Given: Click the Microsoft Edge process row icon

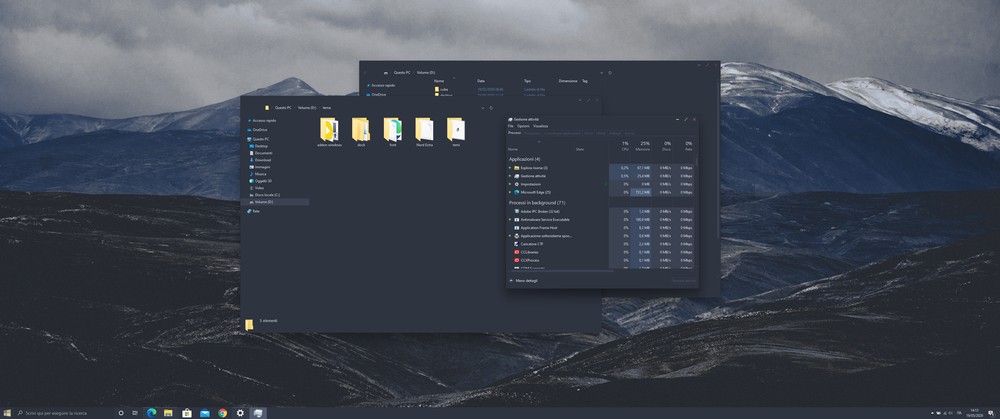Looking at the screenshot, I should (517, 192).
